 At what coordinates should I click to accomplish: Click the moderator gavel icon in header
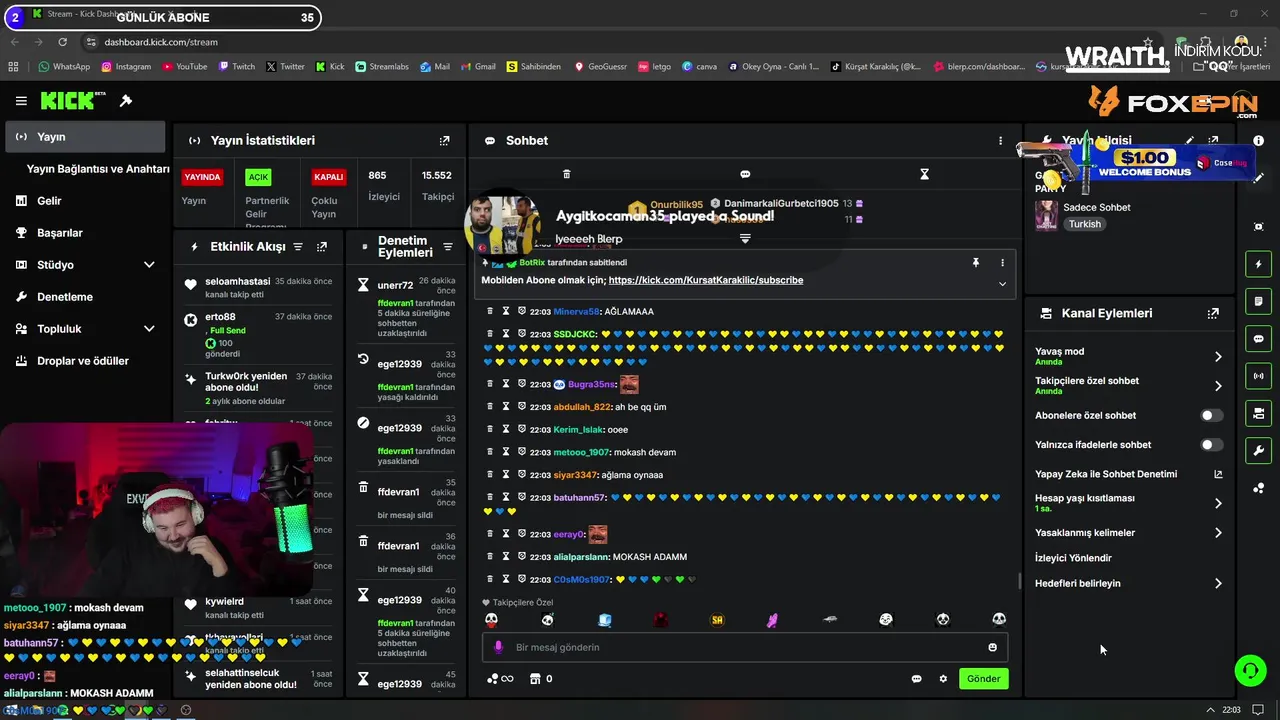click(126, 101)
